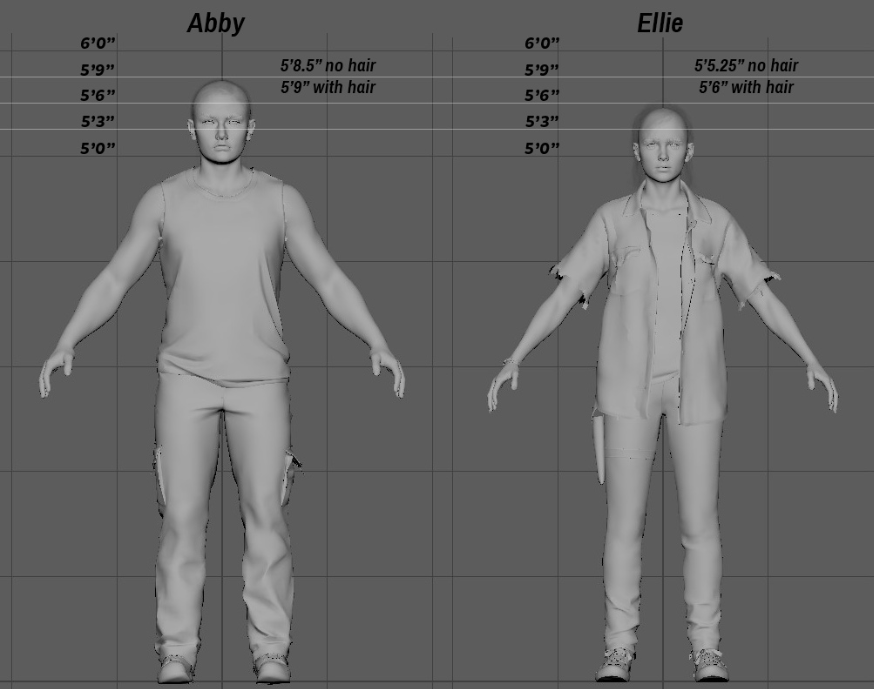
Task: Click the 6'0" scale mark in Ellie's chart
Action: (x=542, y=43)
